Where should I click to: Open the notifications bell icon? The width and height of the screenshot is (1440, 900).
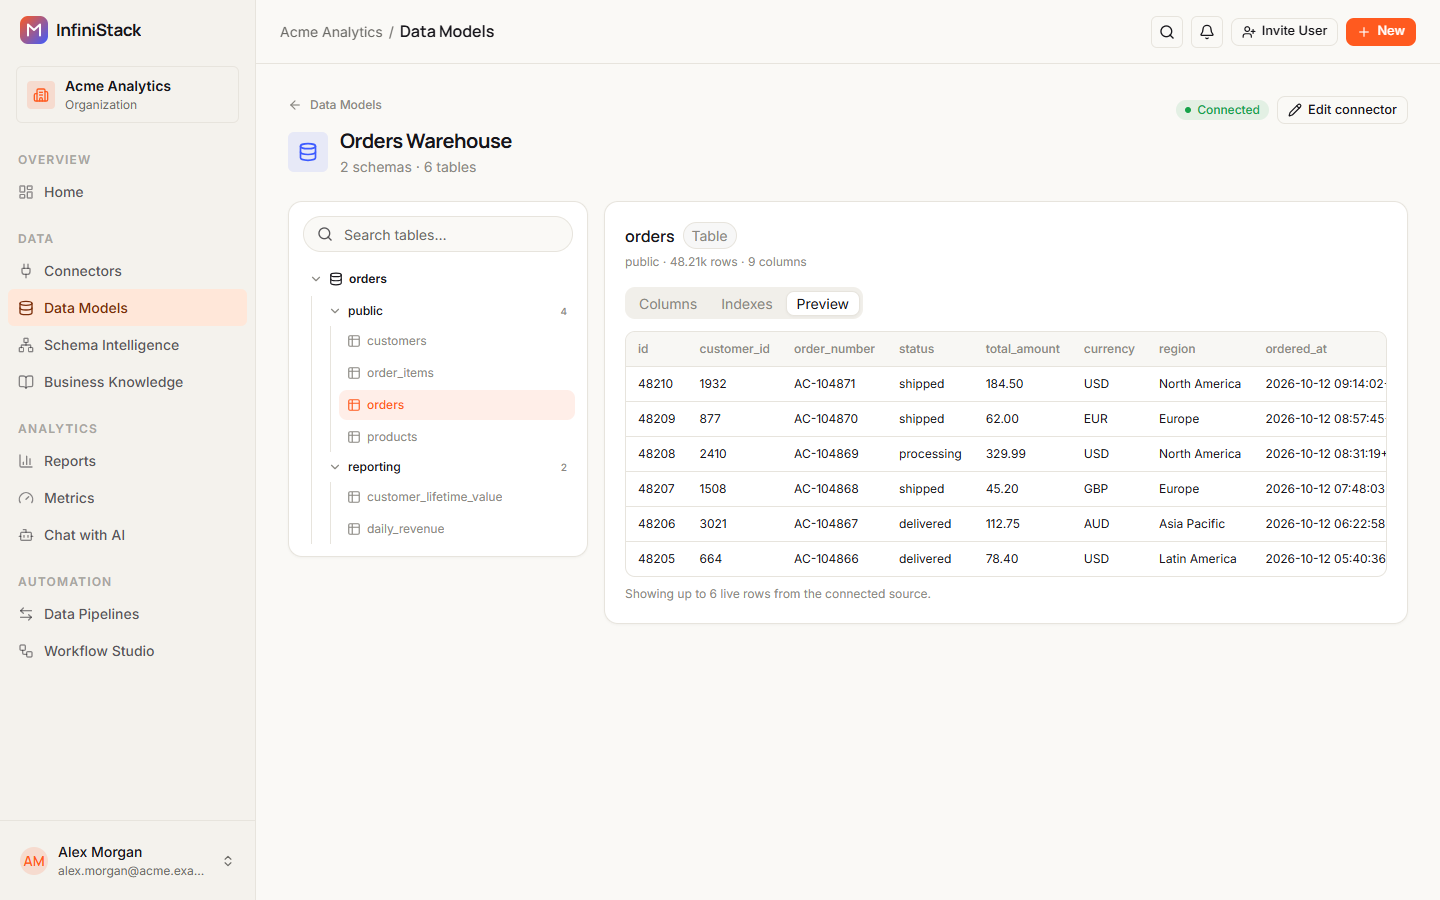(x=1207, y=32)
